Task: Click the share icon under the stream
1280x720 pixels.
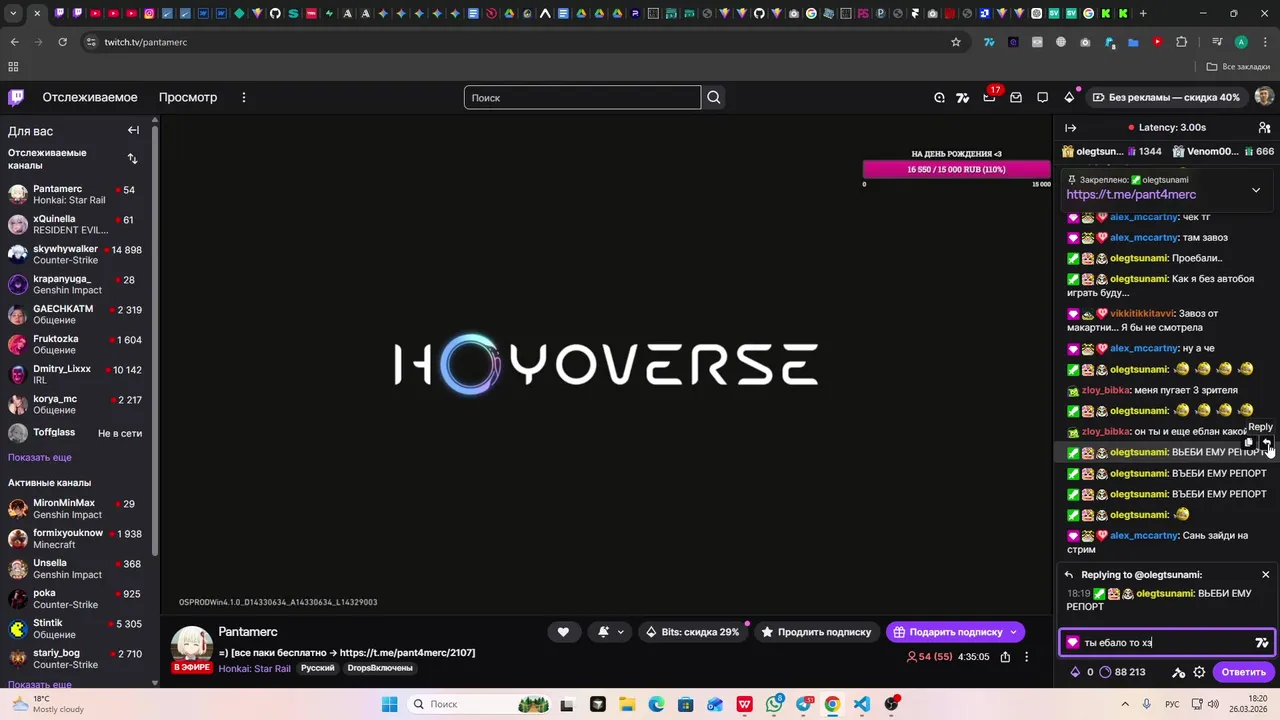Action: pyautogui.click(x=1005, y=657)
